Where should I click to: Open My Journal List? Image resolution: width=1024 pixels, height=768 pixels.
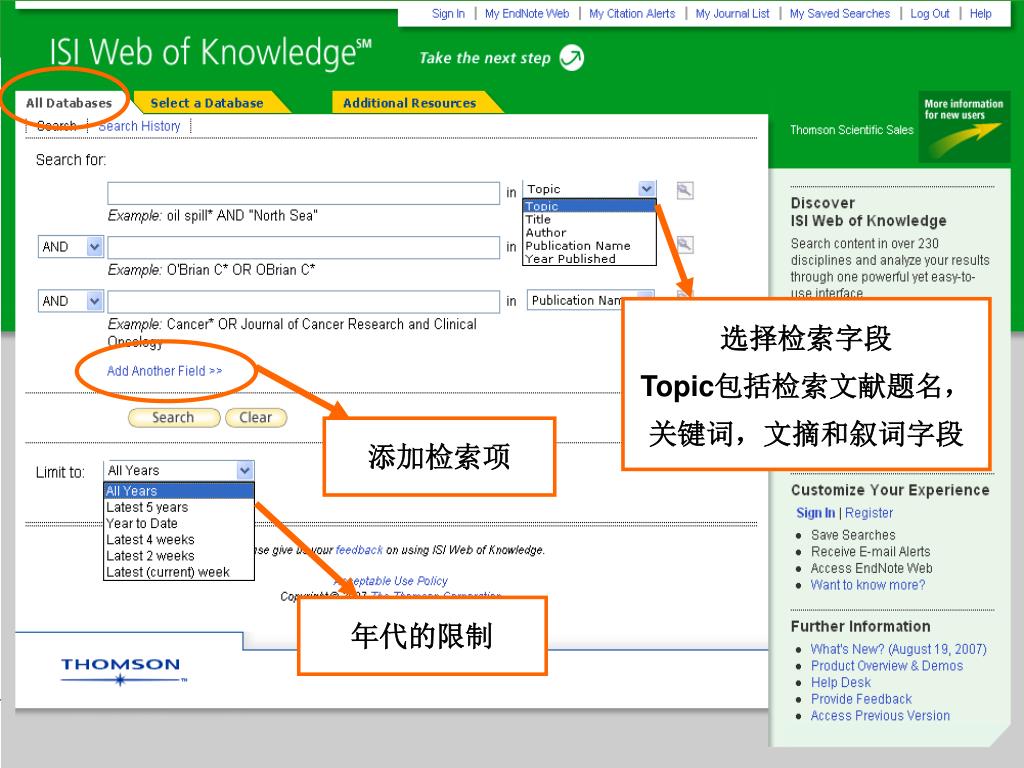pos(732,13)
